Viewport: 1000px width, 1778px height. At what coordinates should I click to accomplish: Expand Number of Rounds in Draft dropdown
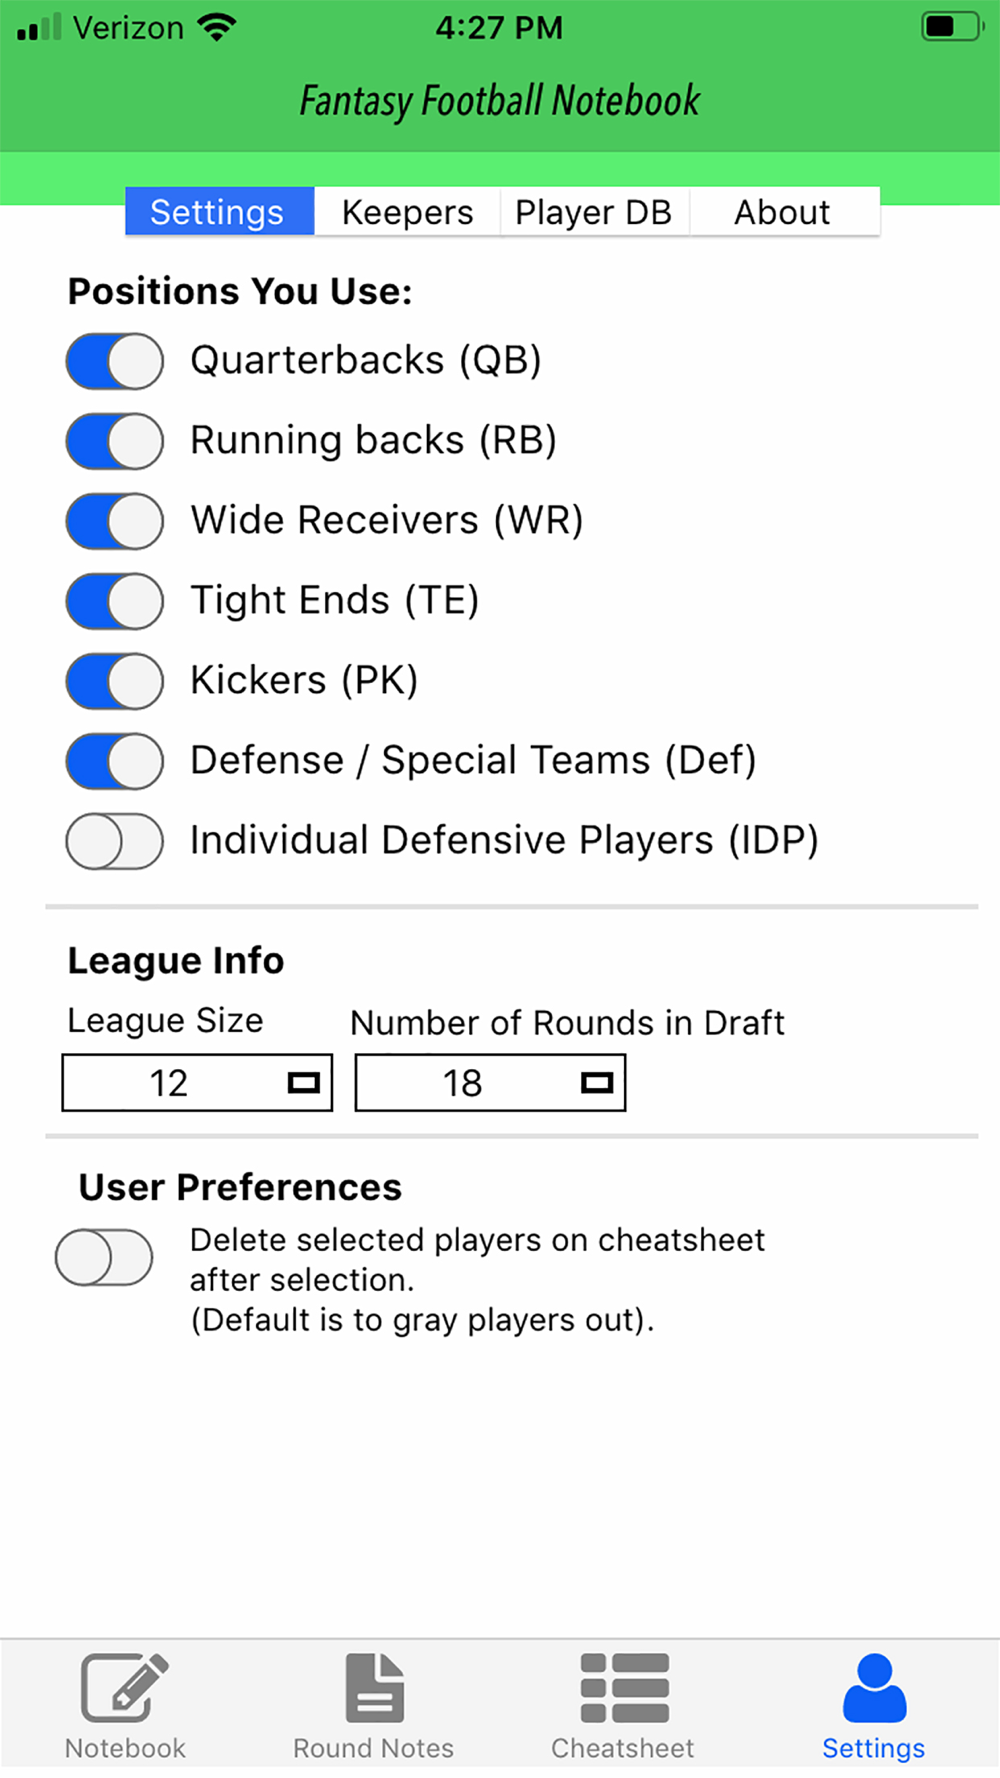coord(490,1082)
